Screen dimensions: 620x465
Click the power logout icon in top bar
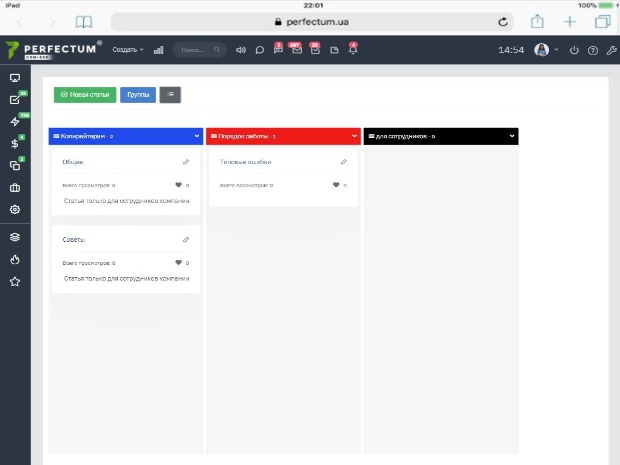point(574,50)
